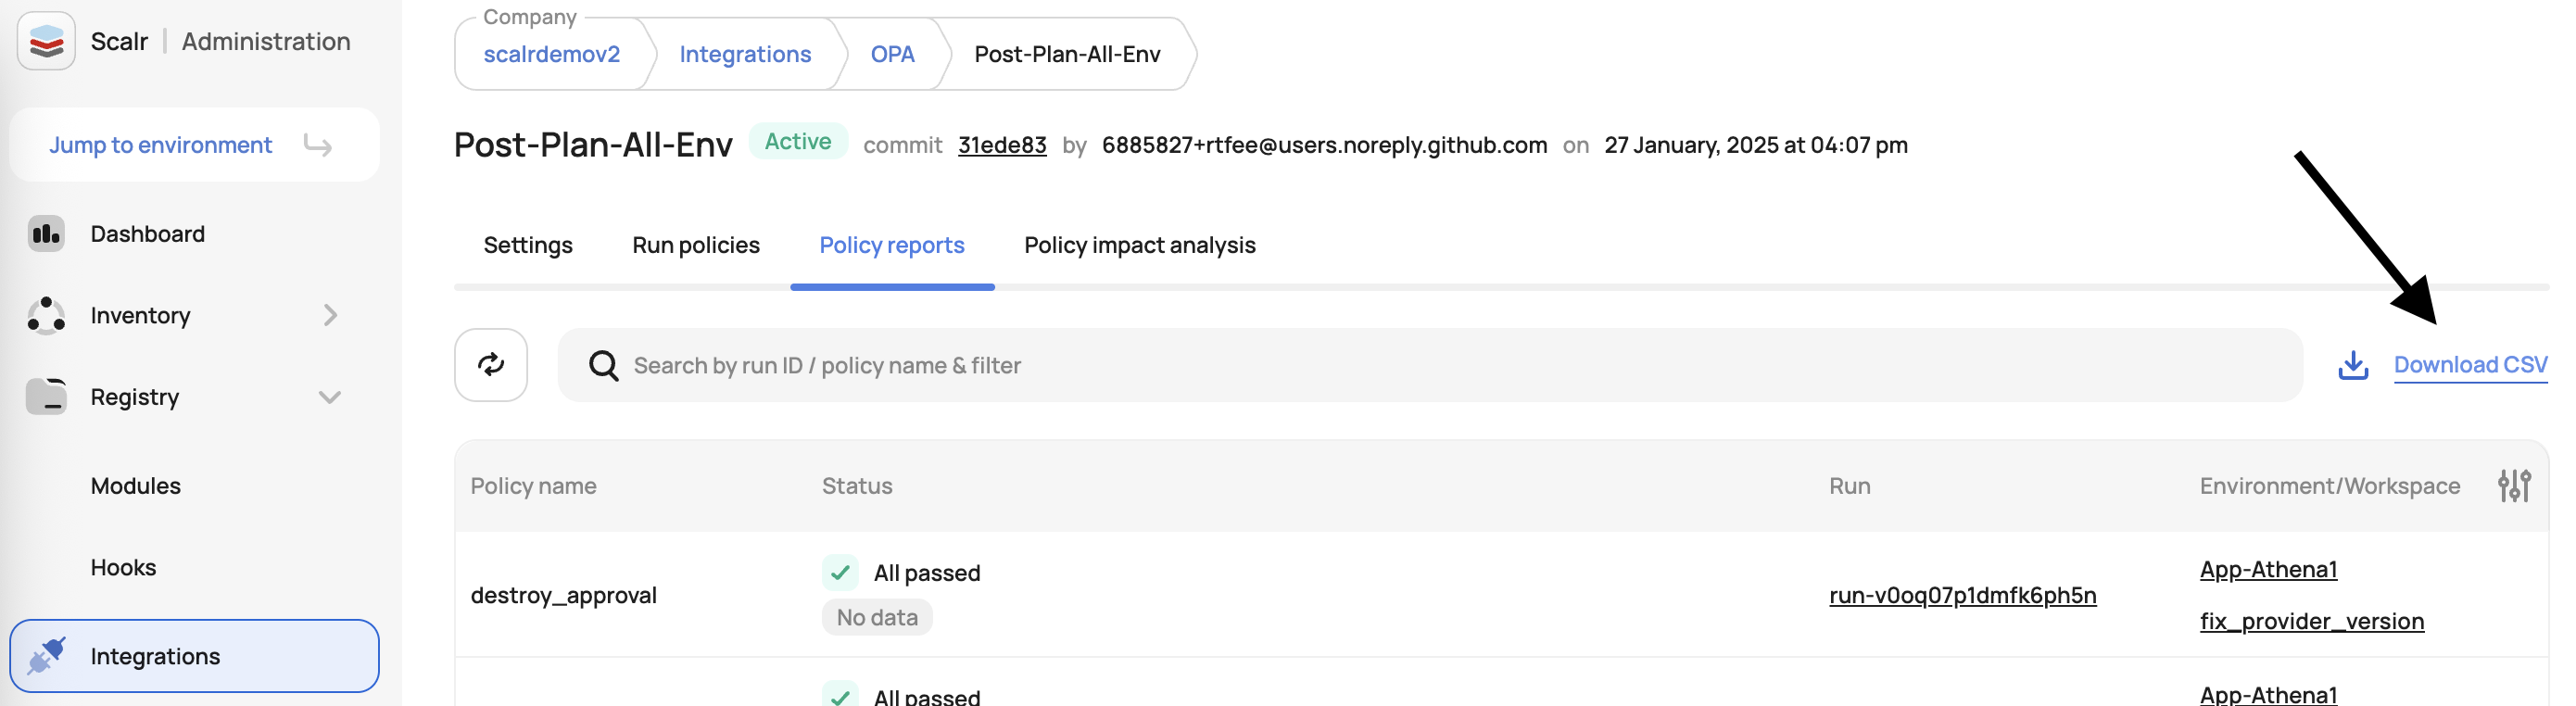Image resolution: width=2576 pixels, height=706 pixels.
Task: Expand the Inventory menu chevron
Action: click(x=330, y=316)
